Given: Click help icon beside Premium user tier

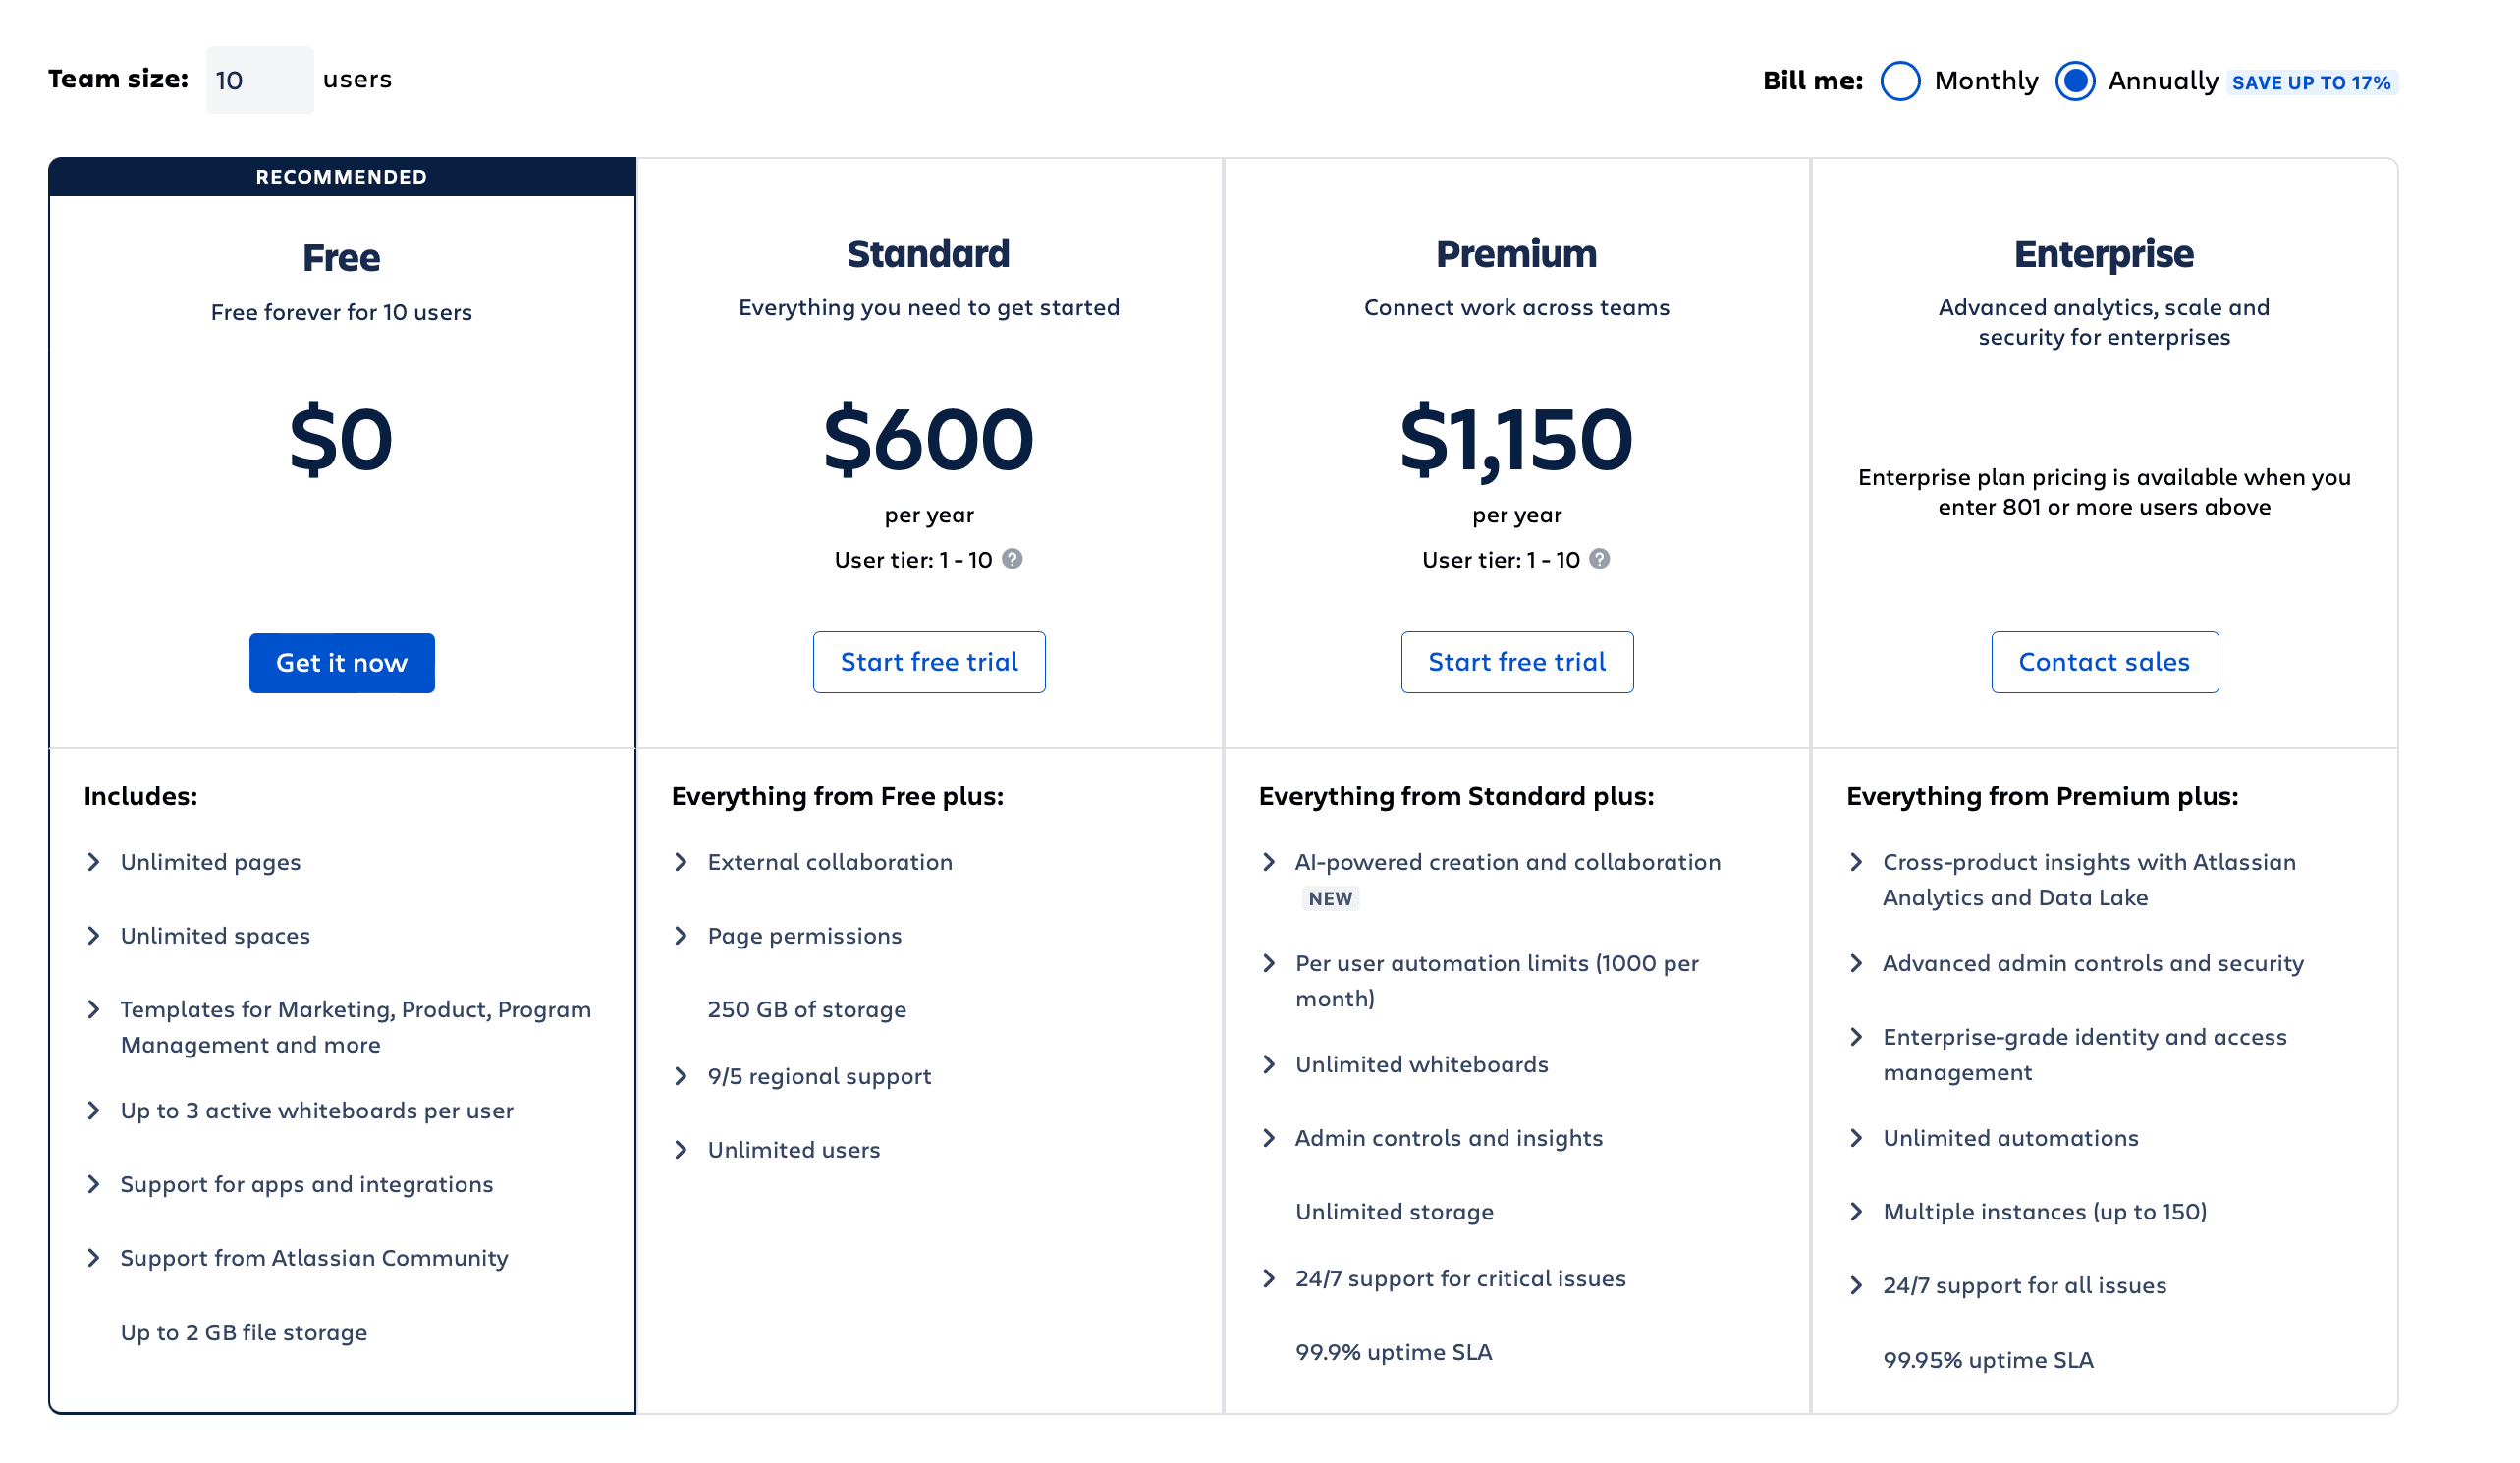Looking at the screenshot, I should (x=1600, y=559).
